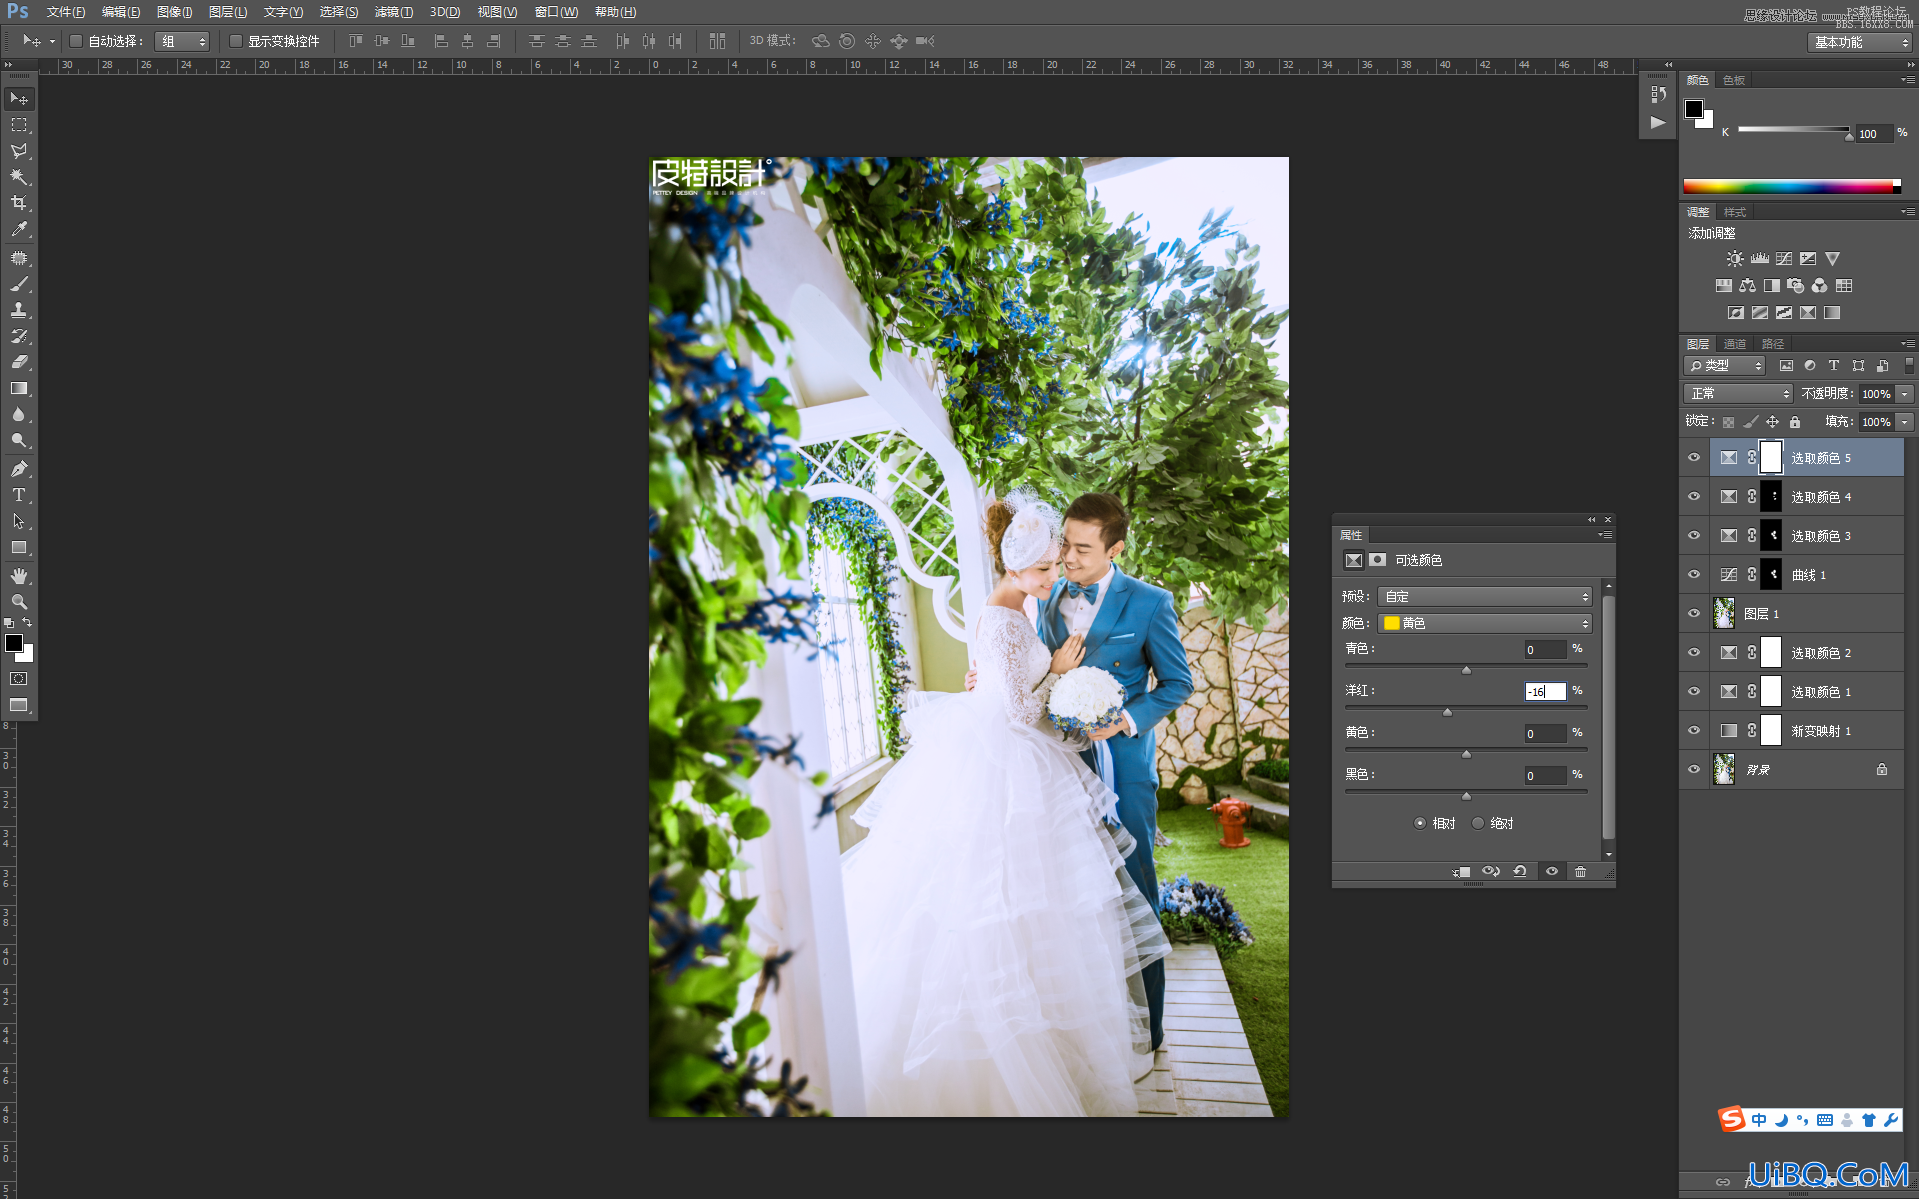This screenshot has height=1199, width=1919.
Task: Select the Hand tool
Action: click(19, 576)
